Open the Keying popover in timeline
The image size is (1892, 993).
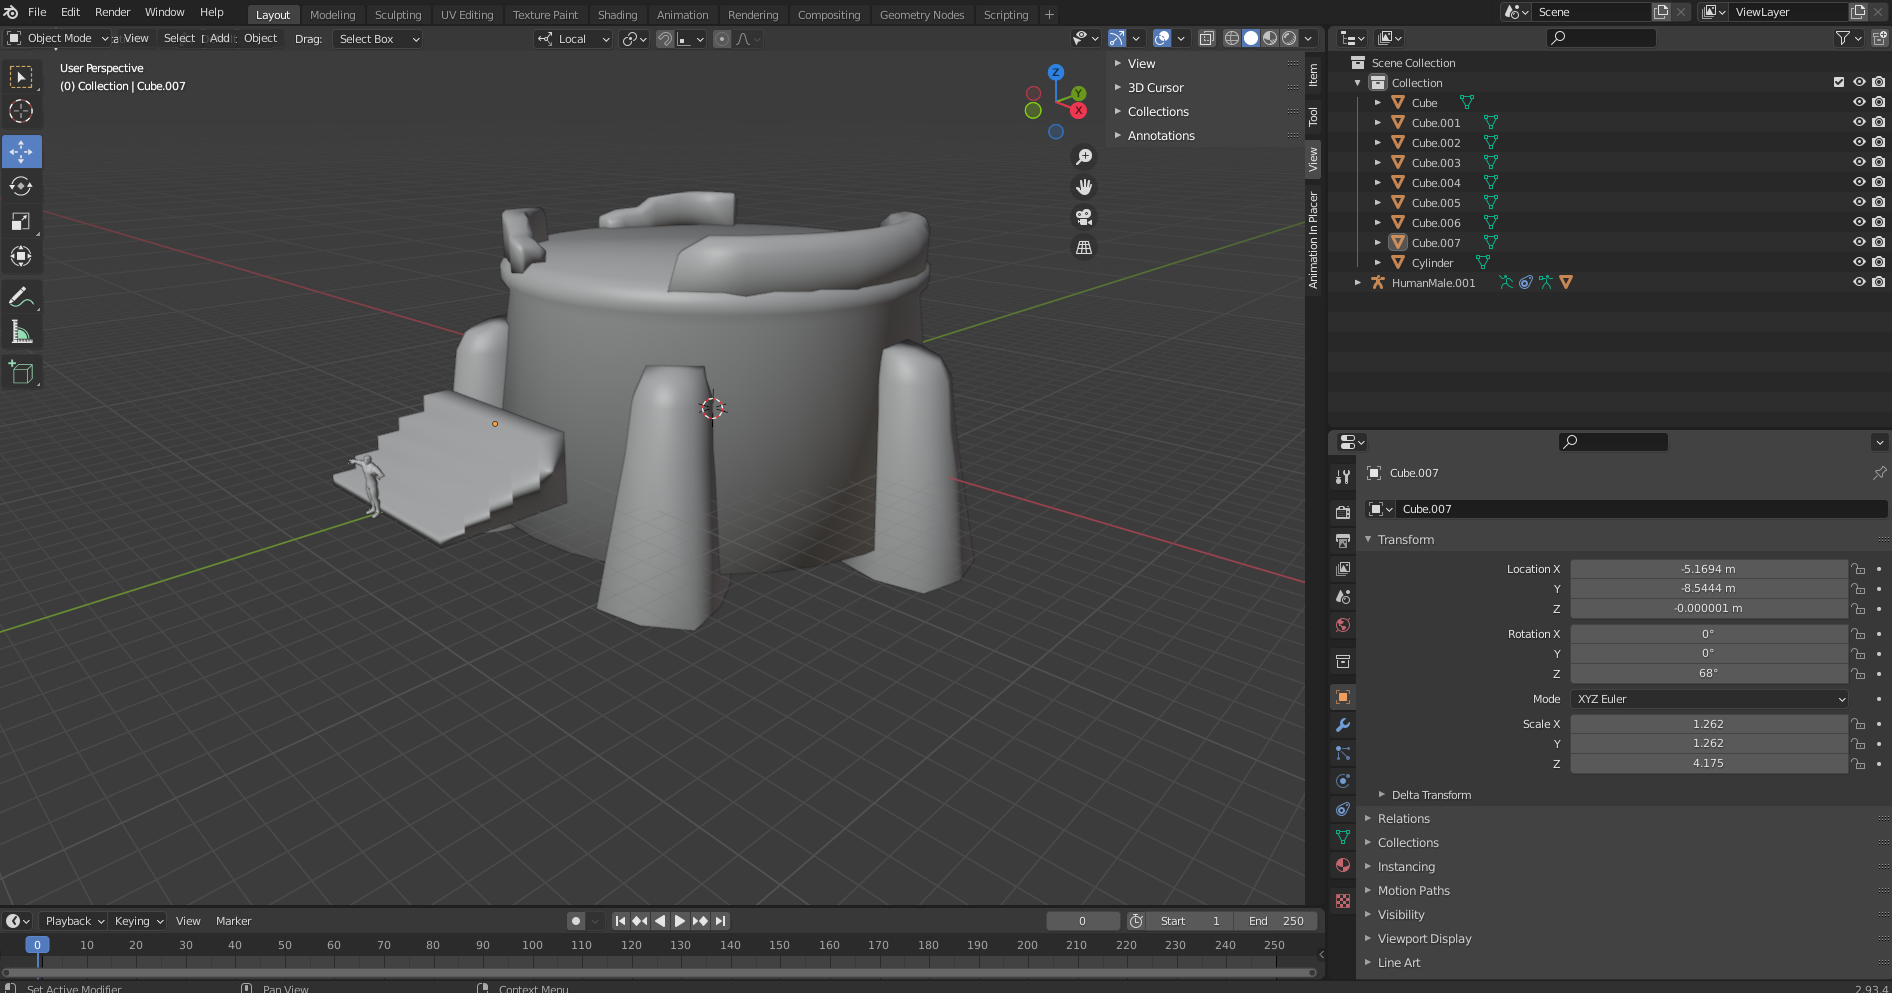pyautogui.click(x=139, y=921)
